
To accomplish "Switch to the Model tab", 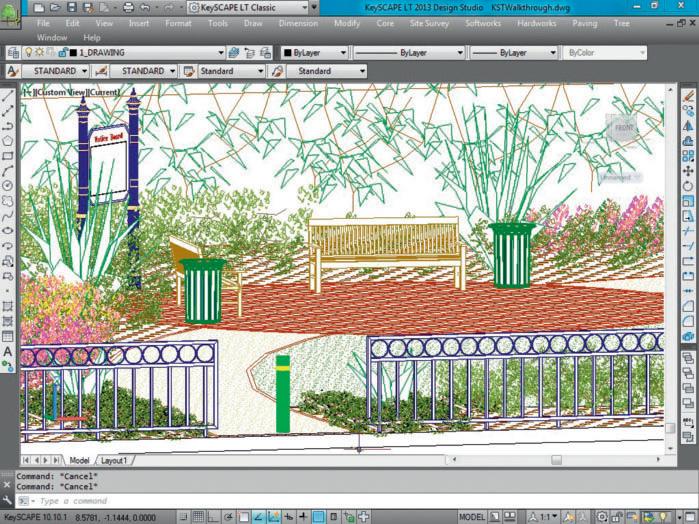I will pos(79,460).
